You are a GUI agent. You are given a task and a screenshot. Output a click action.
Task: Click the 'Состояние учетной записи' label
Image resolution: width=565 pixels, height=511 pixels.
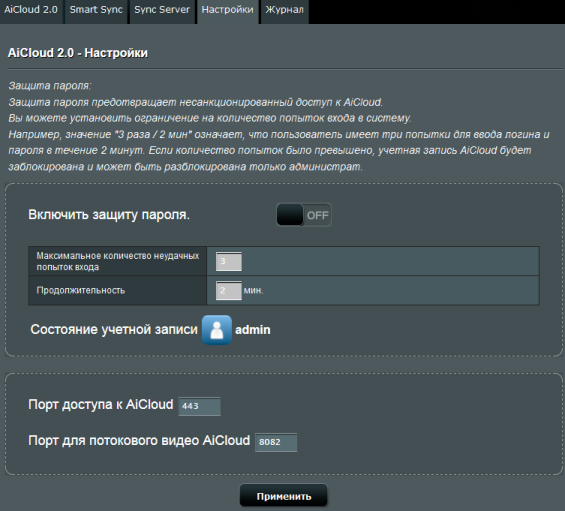(x=114, y=330)
